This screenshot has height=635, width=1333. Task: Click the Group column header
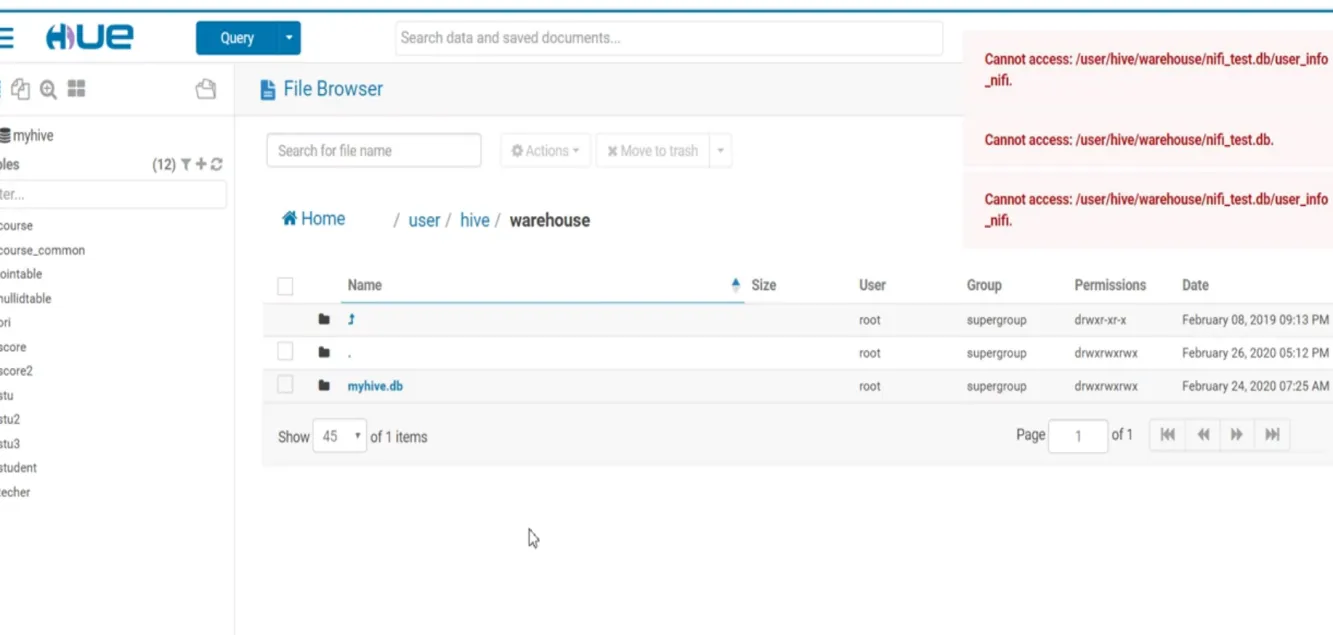[x=984, y=285]
